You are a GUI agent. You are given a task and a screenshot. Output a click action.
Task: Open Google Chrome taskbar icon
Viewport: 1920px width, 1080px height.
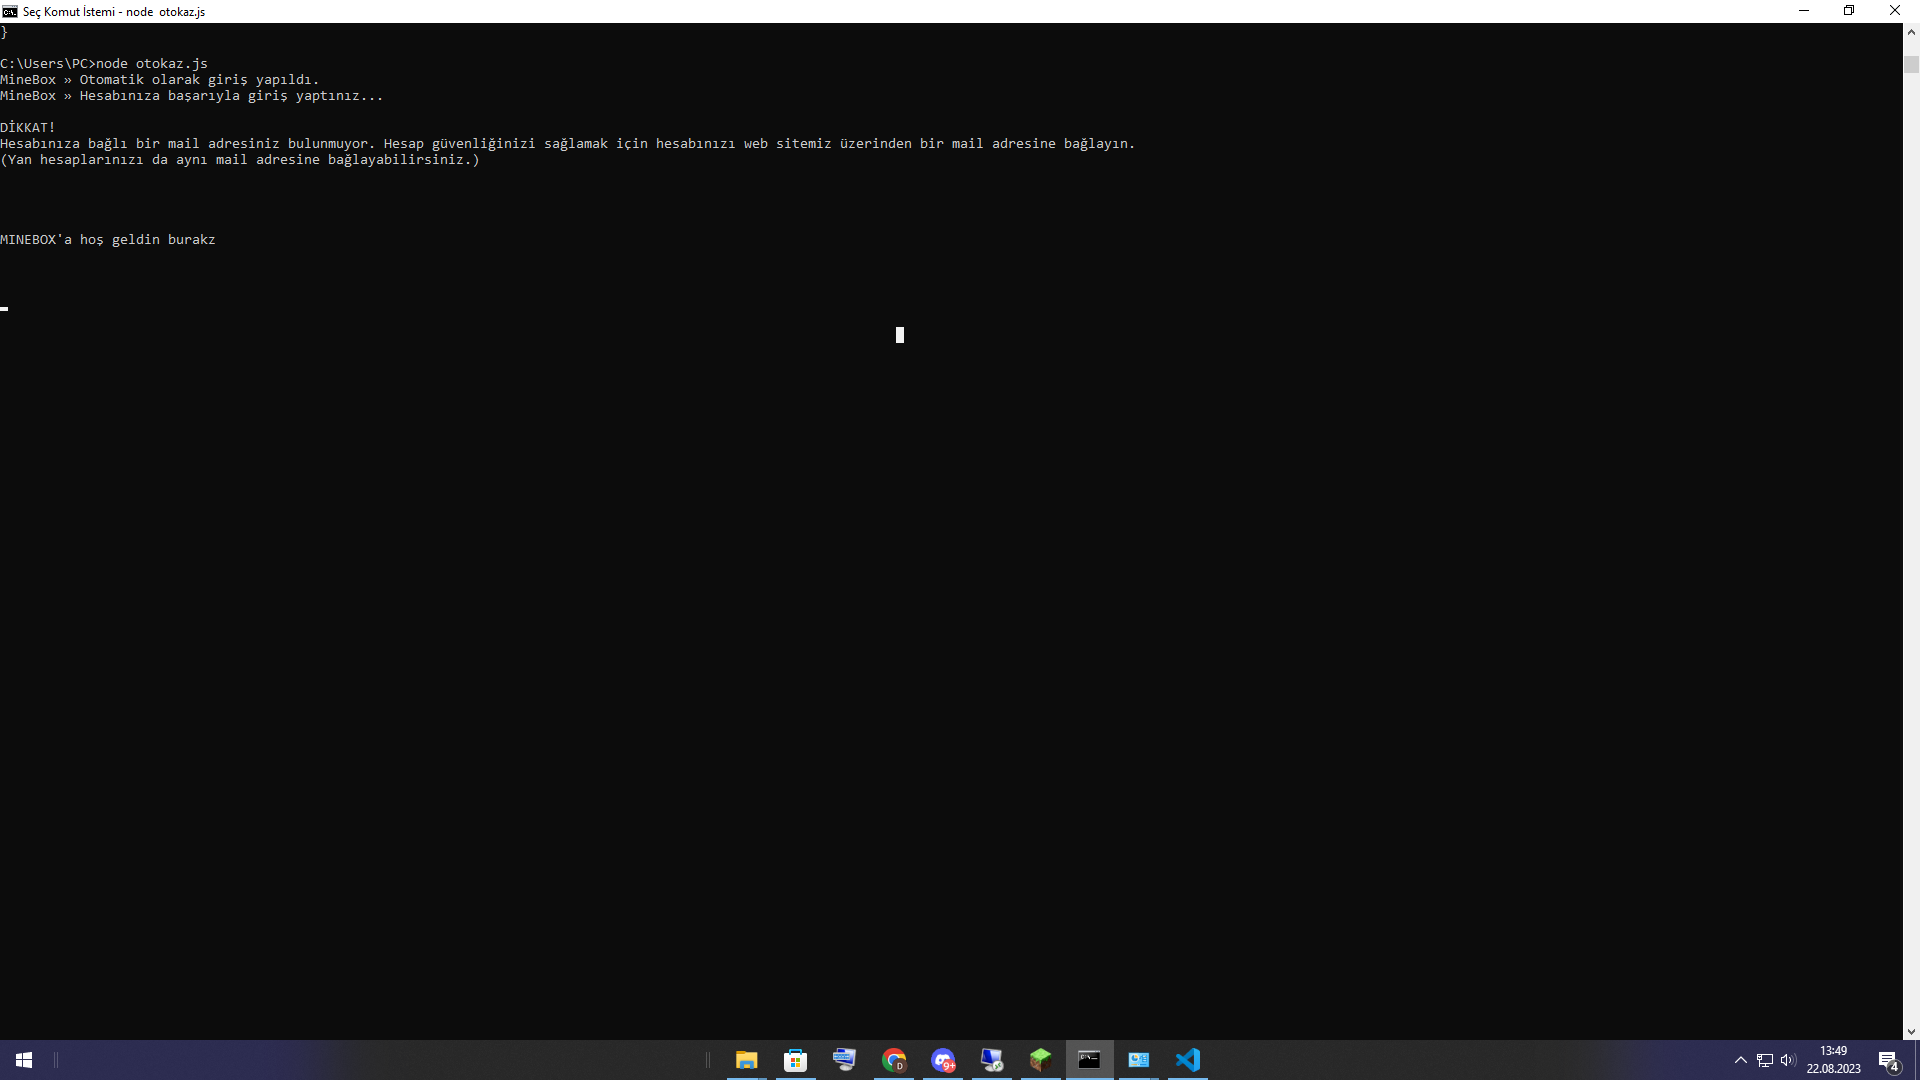coord(894,1060)
